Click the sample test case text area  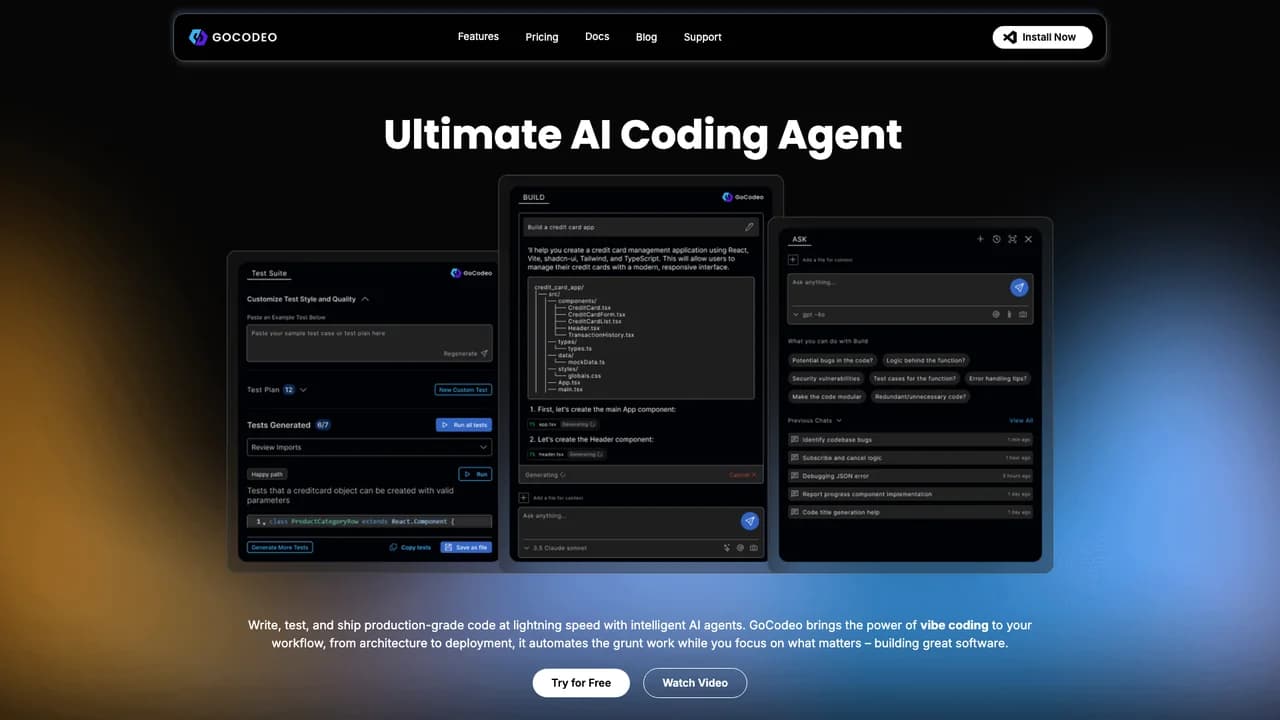pos(369,342)
